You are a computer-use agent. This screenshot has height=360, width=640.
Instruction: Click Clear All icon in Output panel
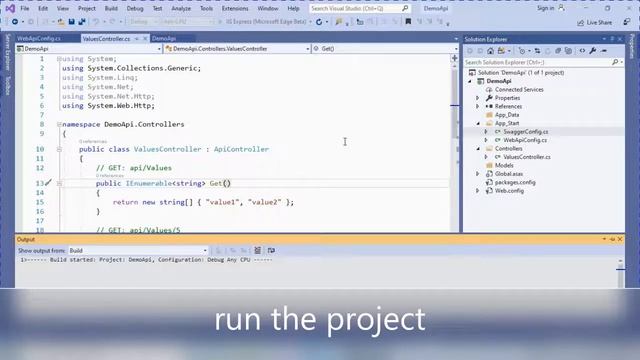(x=258, y=250)
